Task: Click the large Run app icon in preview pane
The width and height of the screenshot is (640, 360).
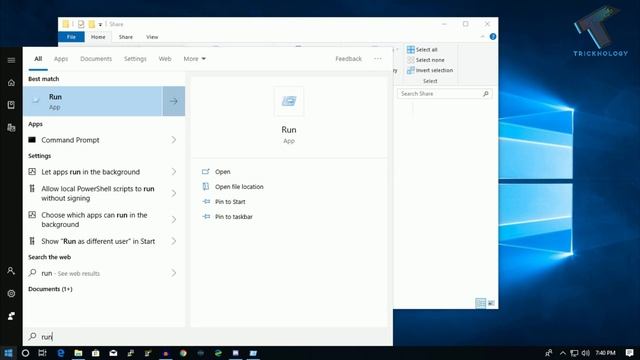Action: (289, 101)
